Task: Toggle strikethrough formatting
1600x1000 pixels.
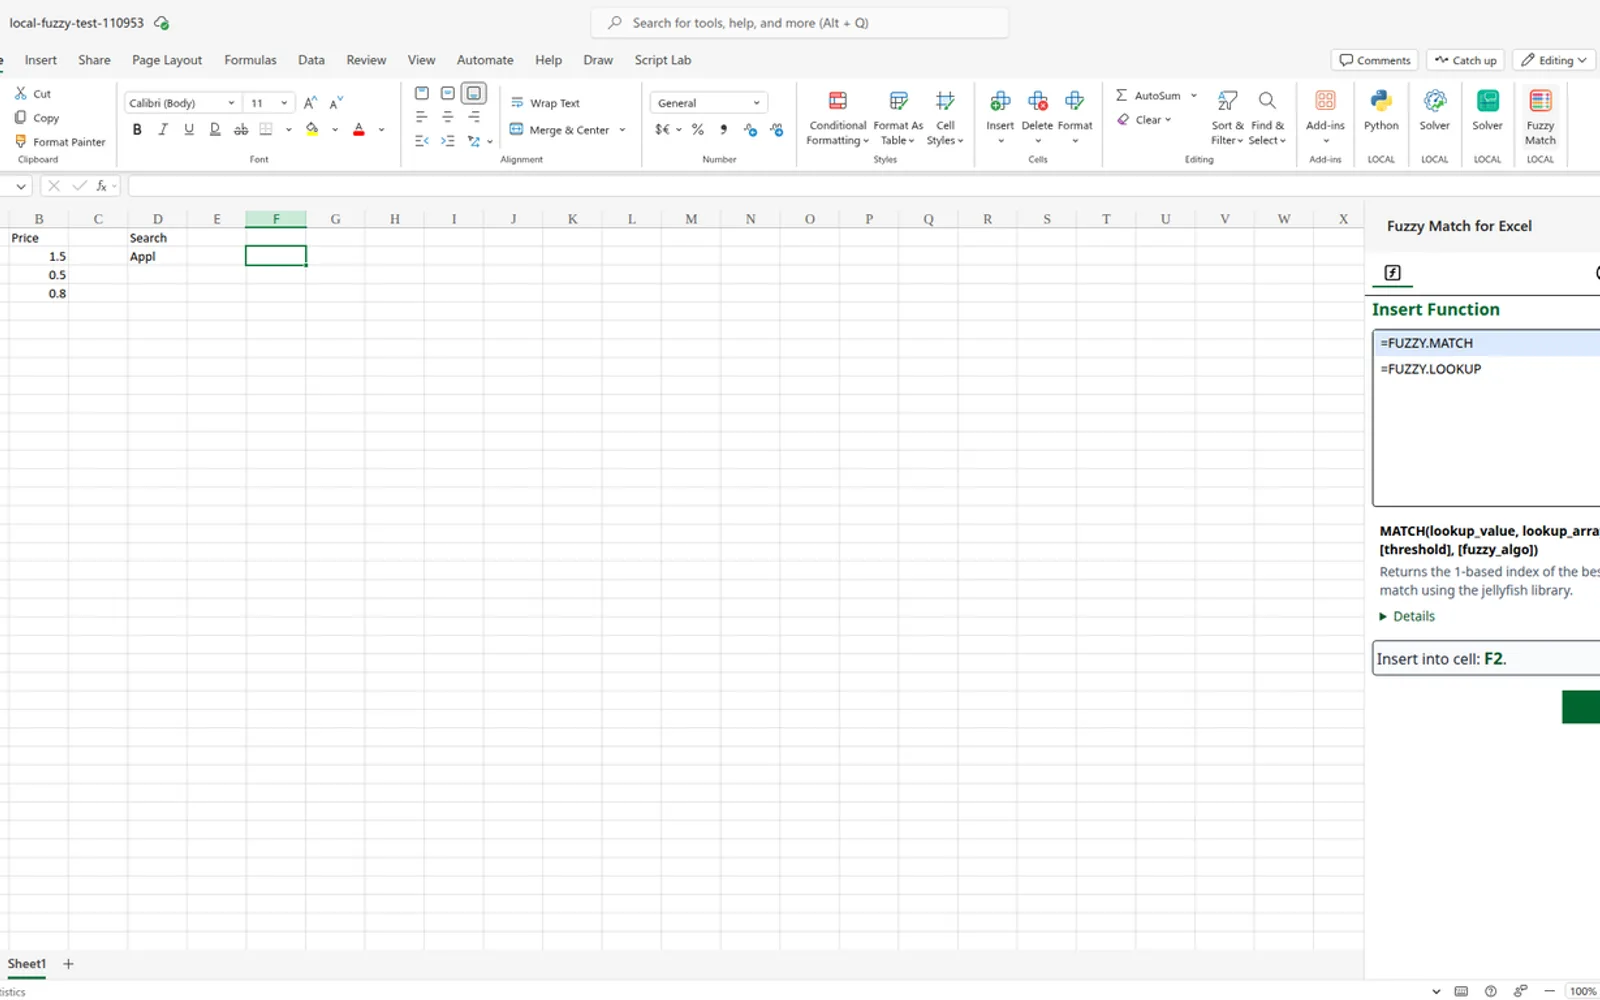Action: 241,130
